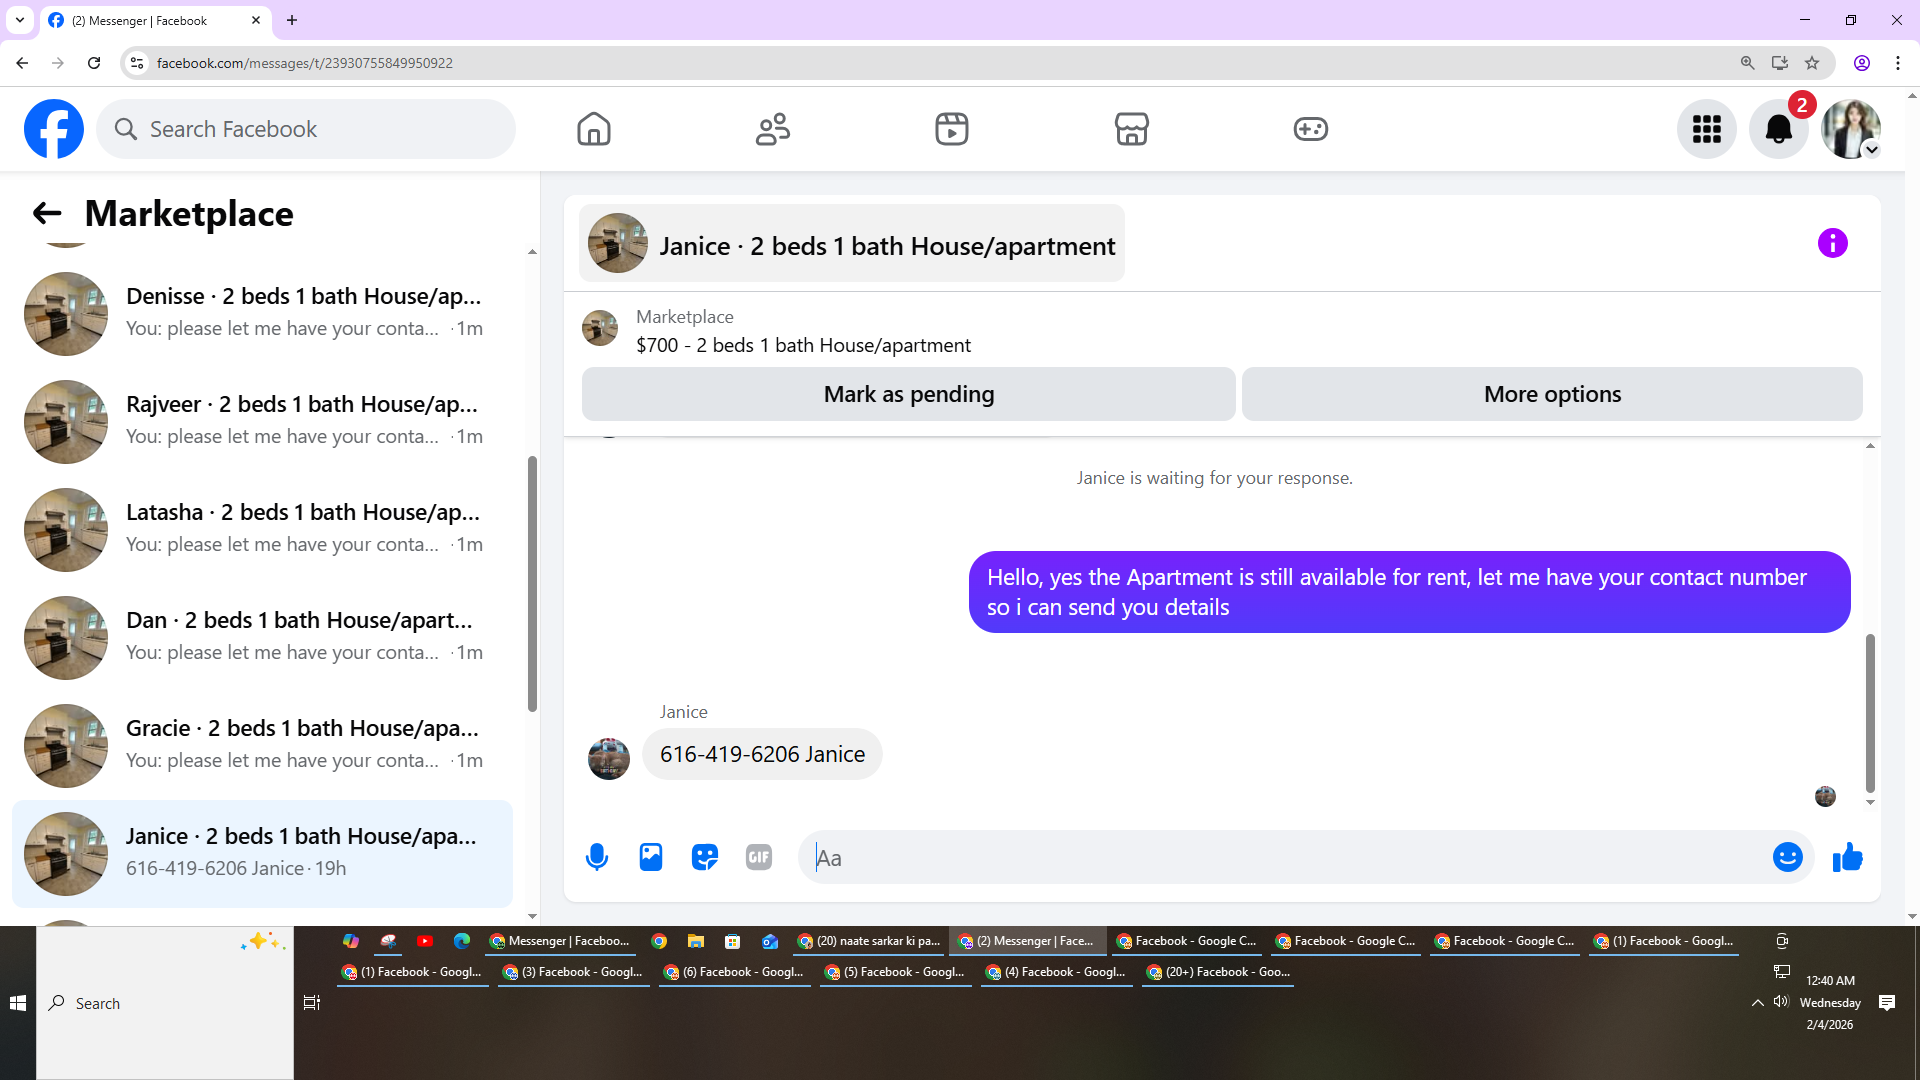Open conversation information purple icon
Viewport: 1920px width, 1080px height.
pos(1832,243)
